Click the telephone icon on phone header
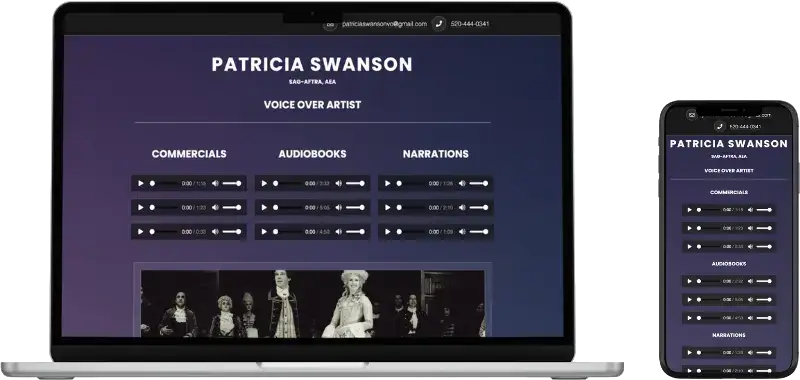Image resolution: width=800 pixels, height=380 pixels. pos(719,126)
